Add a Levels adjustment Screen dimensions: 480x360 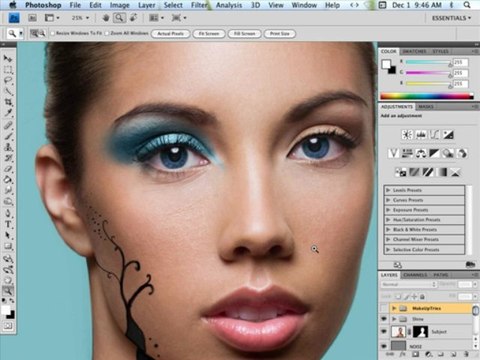tap(421, 135)
